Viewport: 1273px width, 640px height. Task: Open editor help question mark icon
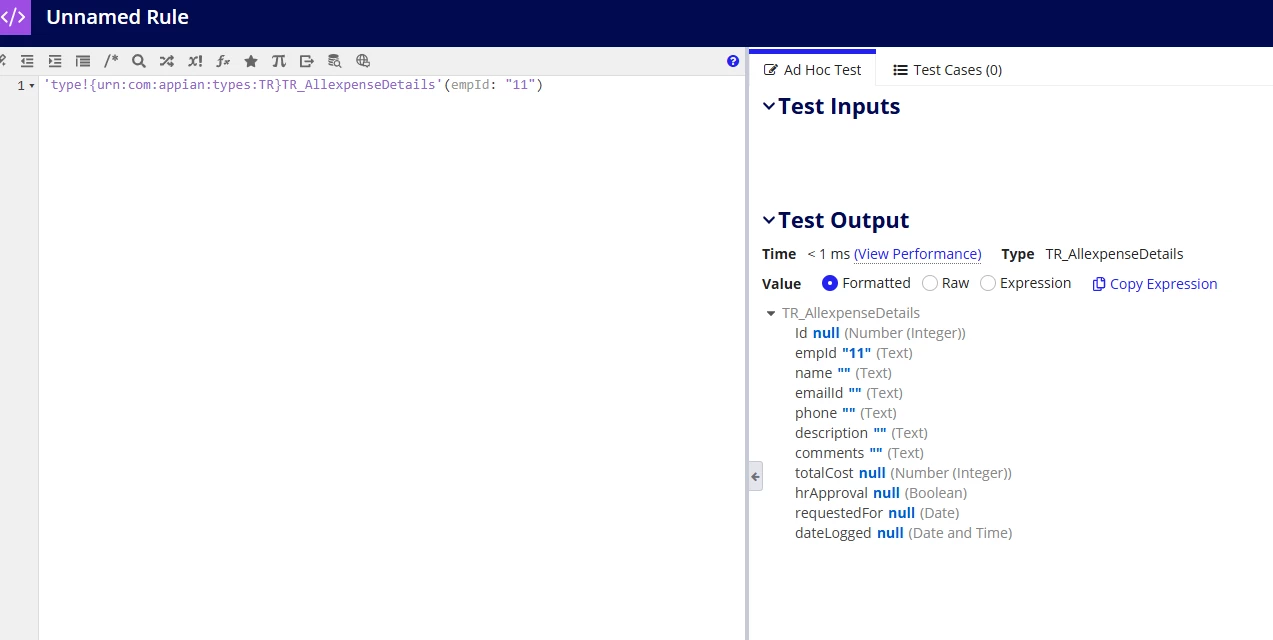click(733, 61)
